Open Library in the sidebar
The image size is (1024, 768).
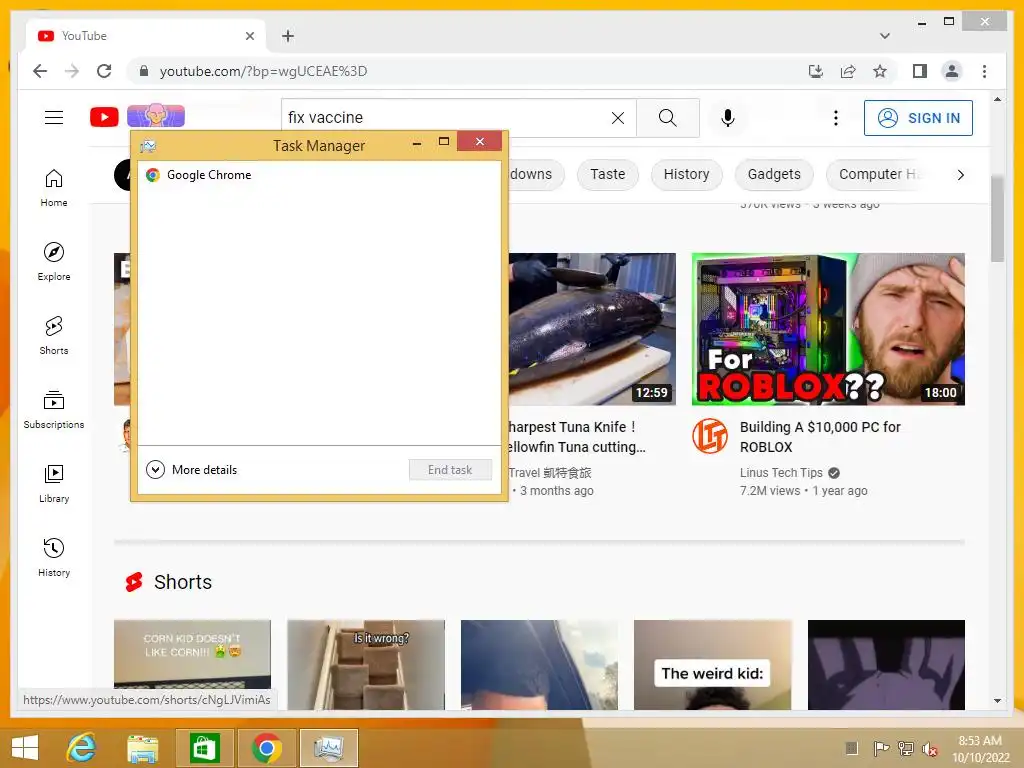(54, 483)
